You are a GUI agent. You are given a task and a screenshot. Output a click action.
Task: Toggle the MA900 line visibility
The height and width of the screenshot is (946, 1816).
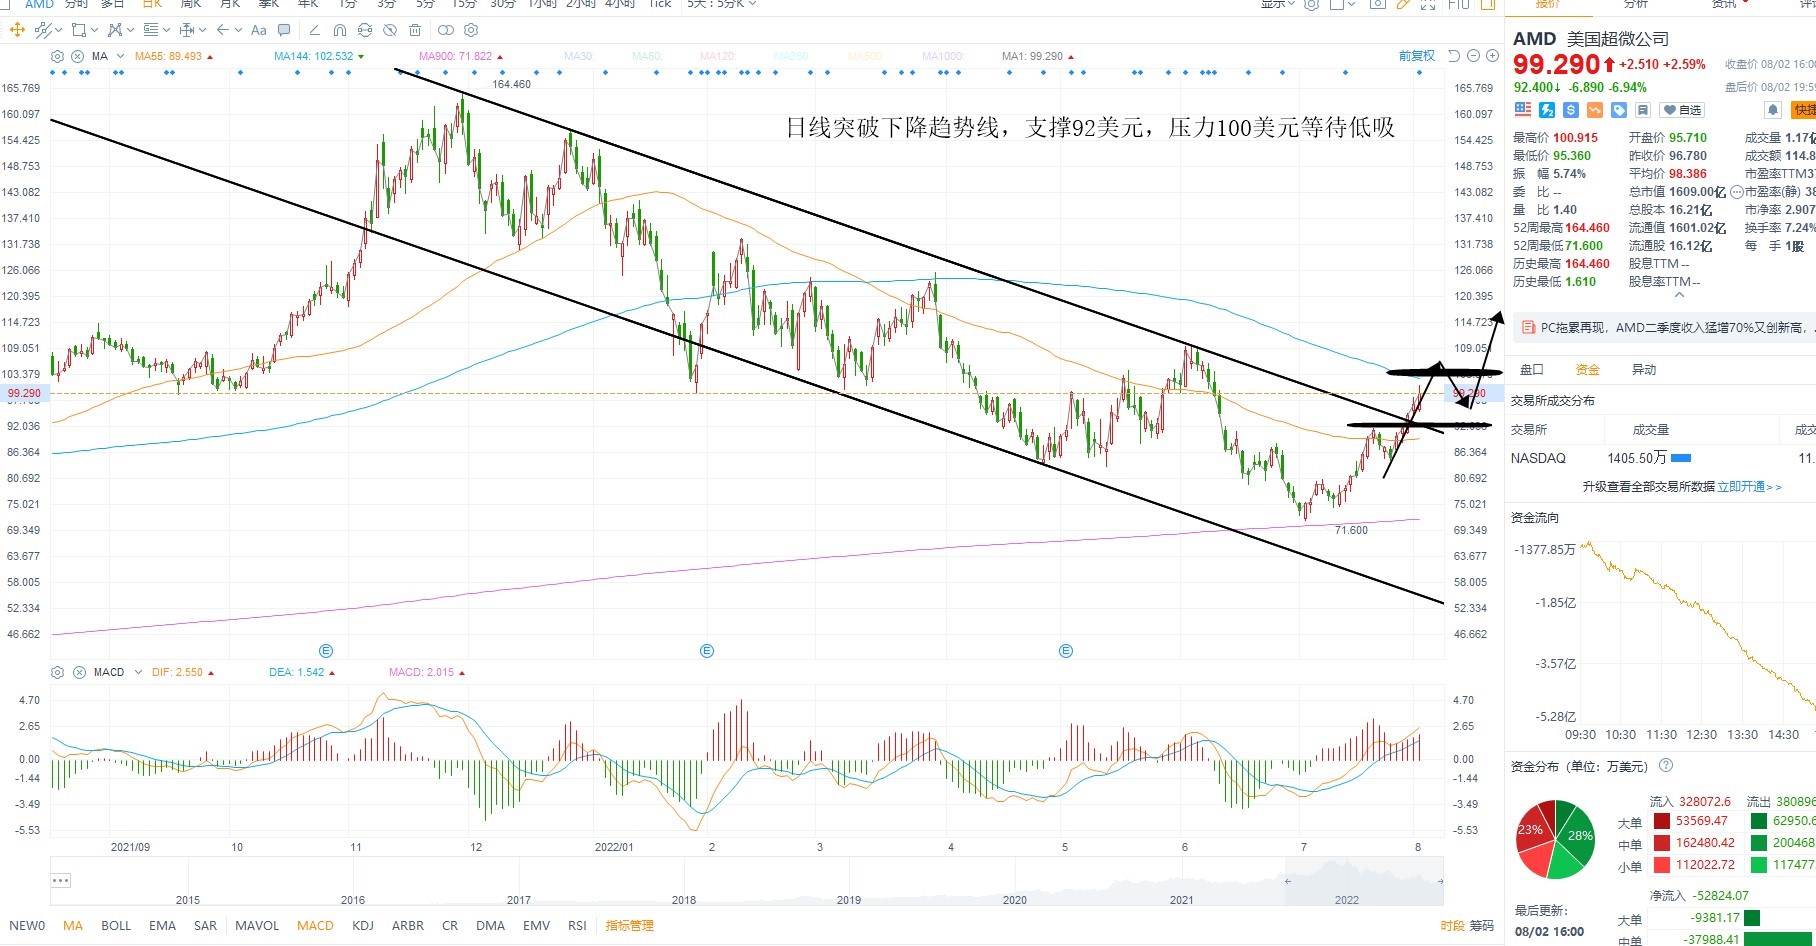point(456,56)
